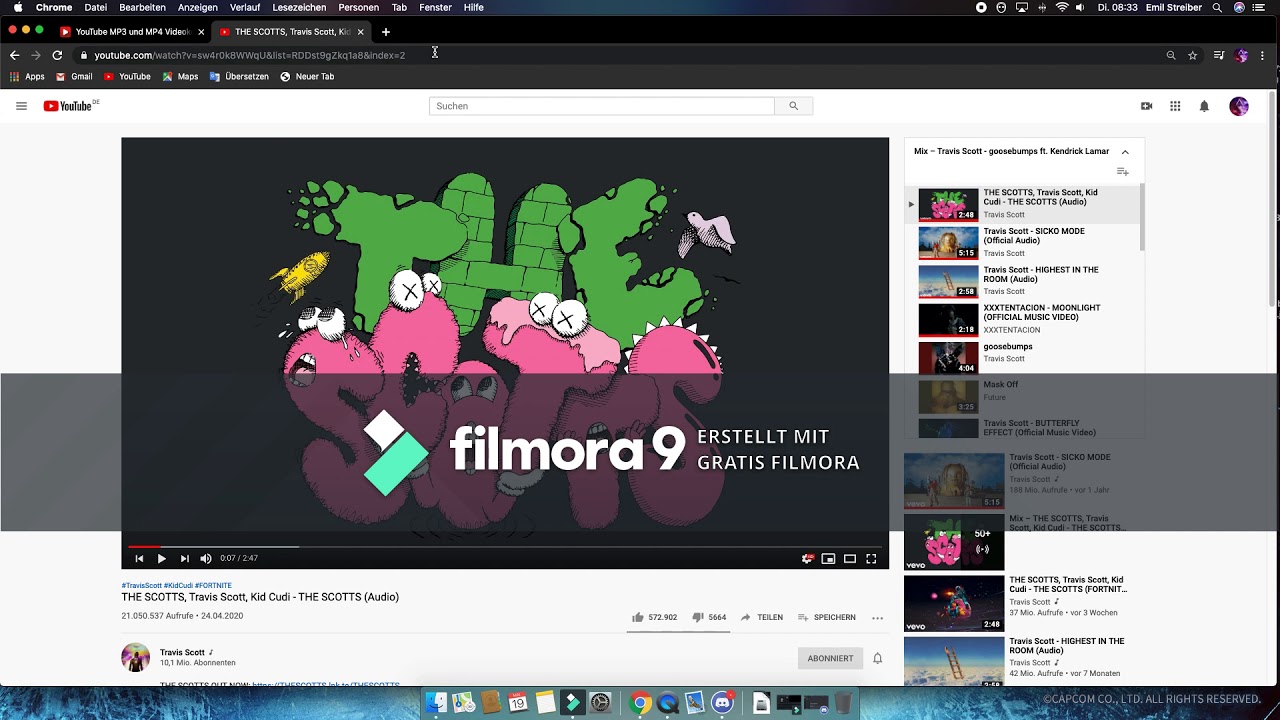This screenshot has height=720, width=1280.
Task: Click the zoom magnifier icon in address bar
Action: [x=1171, y=55]
